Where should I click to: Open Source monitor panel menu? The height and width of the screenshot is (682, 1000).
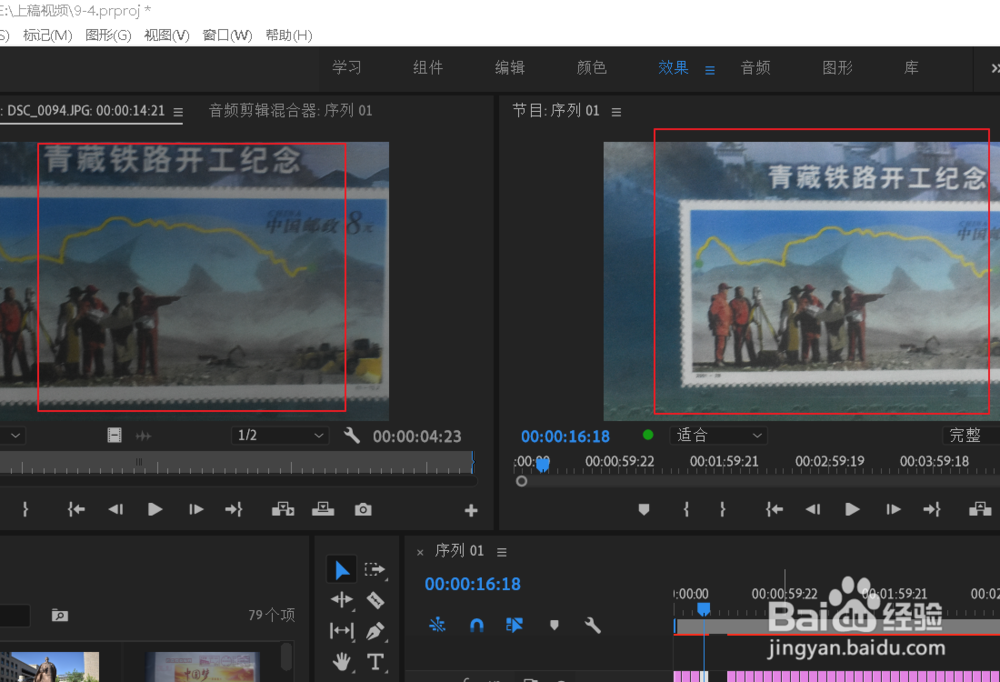tap(178, 112)
